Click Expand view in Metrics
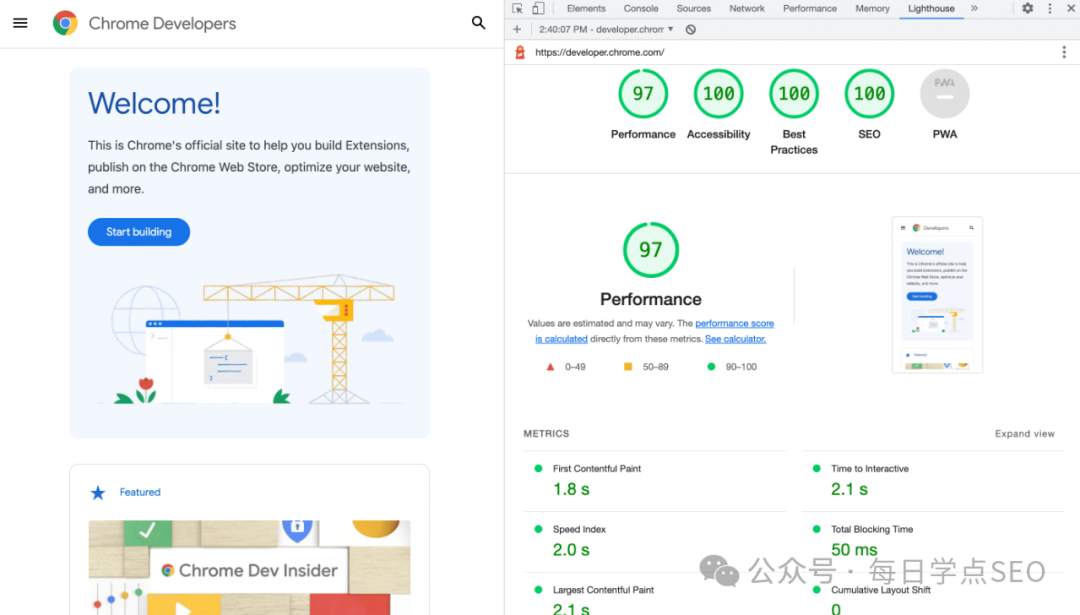 click(1024, 434)
